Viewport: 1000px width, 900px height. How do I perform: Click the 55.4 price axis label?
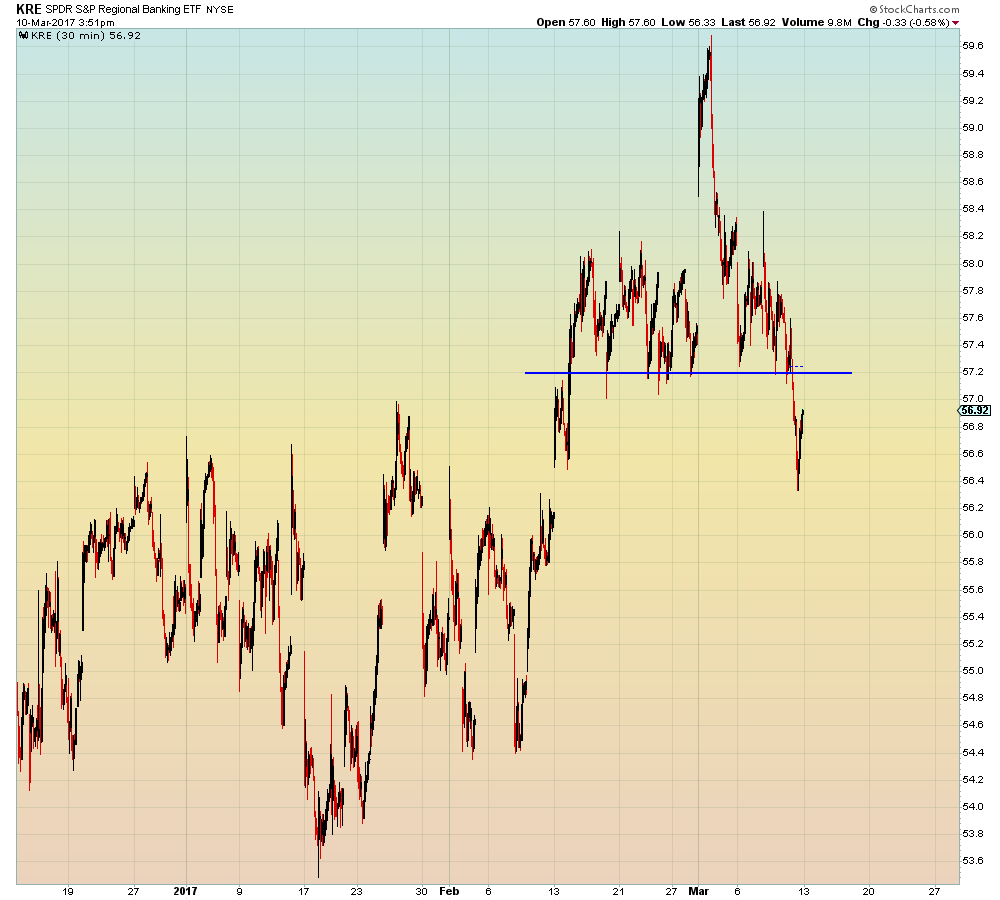(x=973, y=616)
